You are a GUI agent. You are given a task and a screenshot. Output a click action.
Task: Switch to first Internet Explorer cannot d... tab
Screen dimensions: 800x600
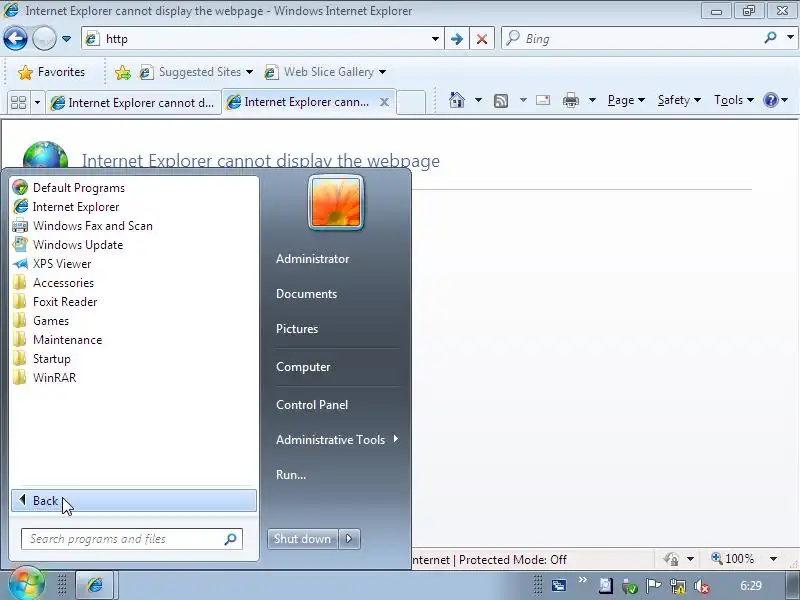click(133, 103)
